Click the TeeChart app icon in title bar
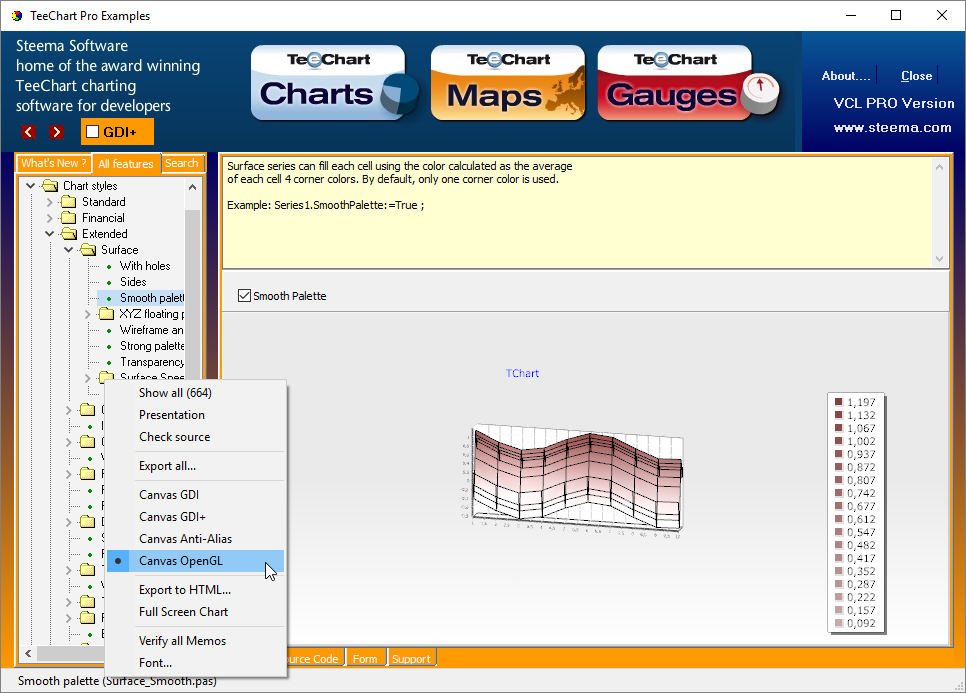This screenshot has height=693, width=966. click(x=17, y=16)
